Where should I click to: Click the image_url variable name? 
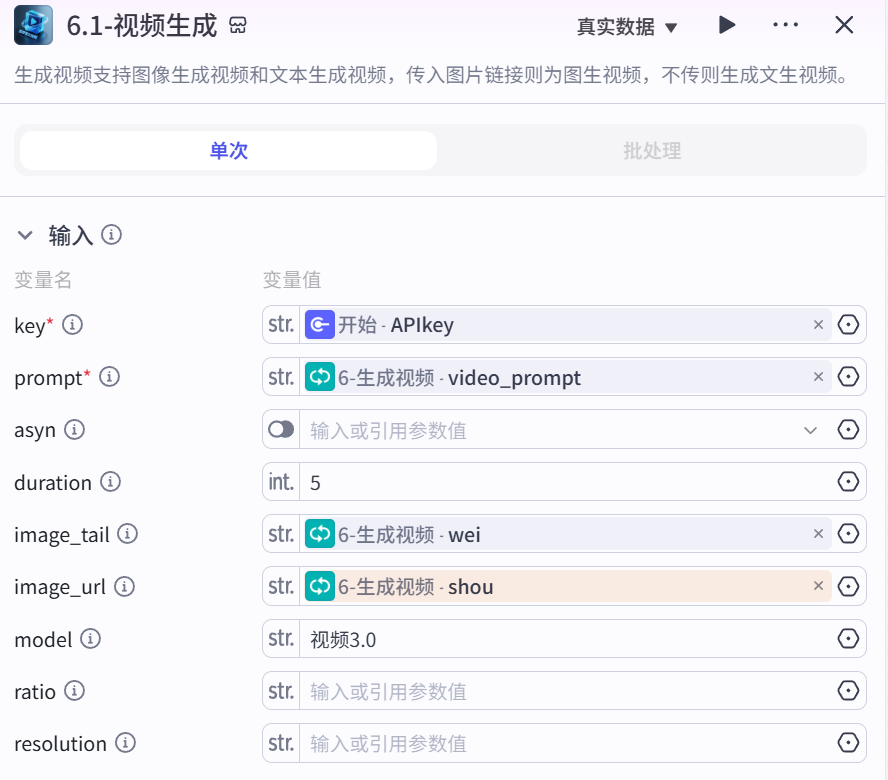pyautogui.click(x=60, y=587)
